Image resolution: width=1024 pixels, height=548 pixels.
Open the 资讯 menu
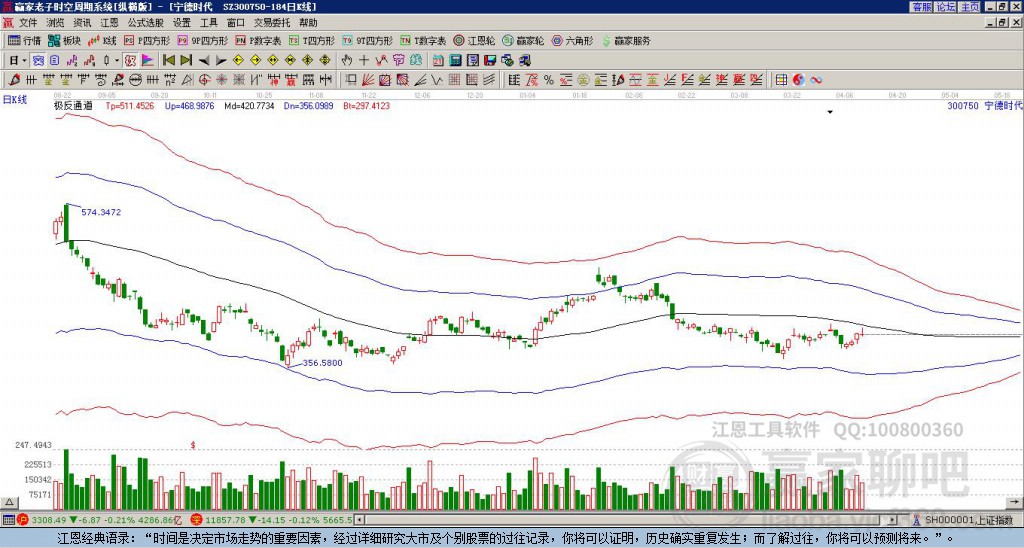82,23
